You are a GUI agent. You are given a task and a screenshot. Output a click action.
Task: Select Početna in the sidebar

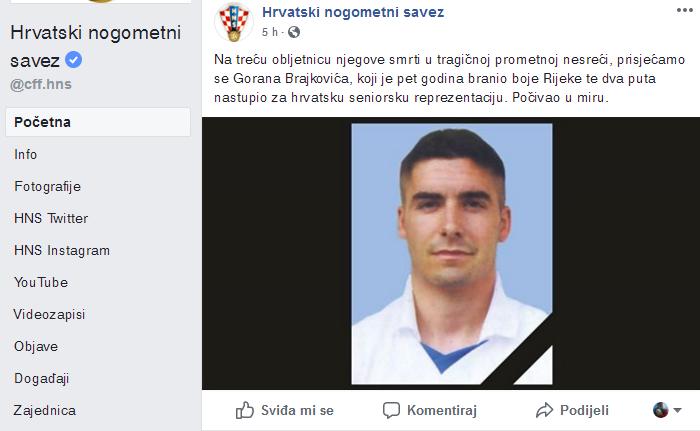tap(98, 122)
